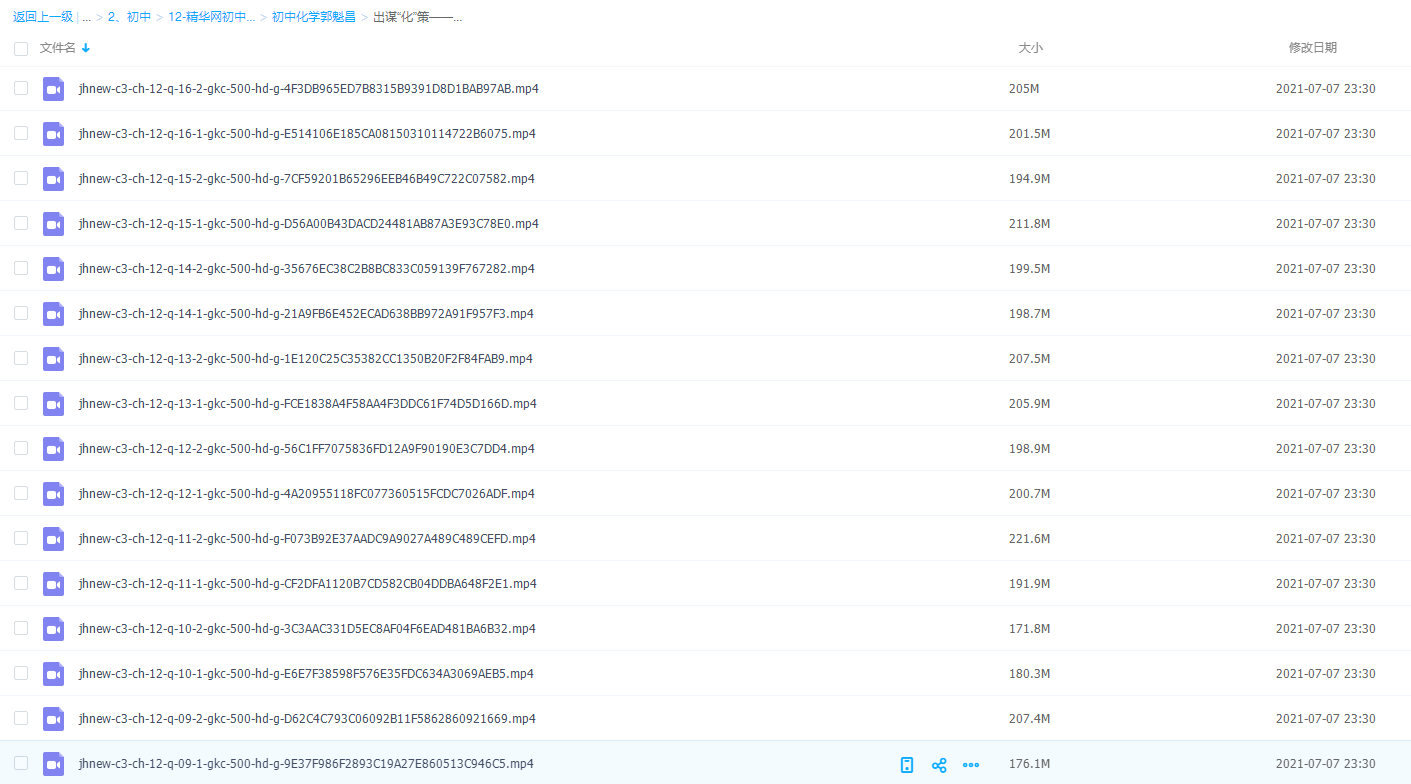The height and width of the screenshot is (784, 1411).
Task: Open the more options ellipsis on the hovered row
Action: click(970, 765)
